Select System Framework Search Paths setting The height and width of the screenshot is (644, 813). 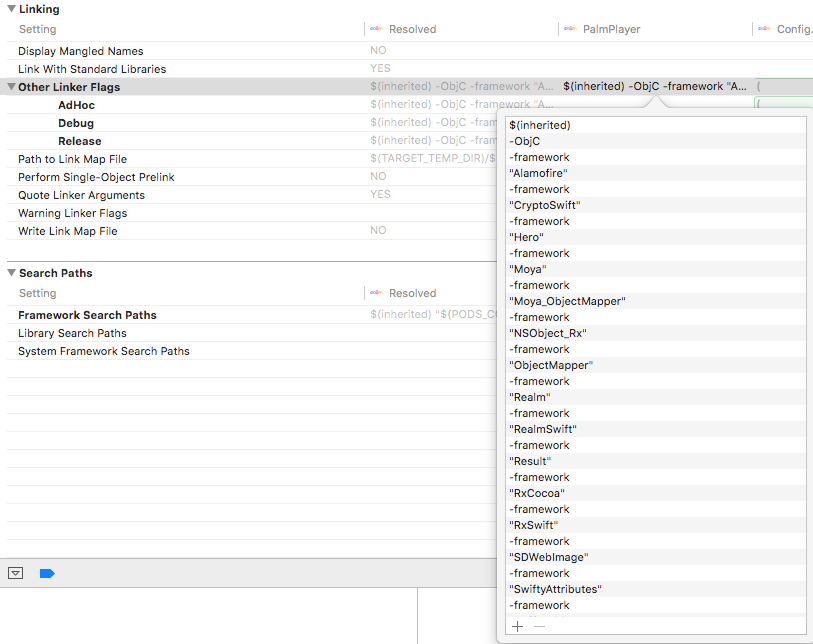(x=104, y=351)
